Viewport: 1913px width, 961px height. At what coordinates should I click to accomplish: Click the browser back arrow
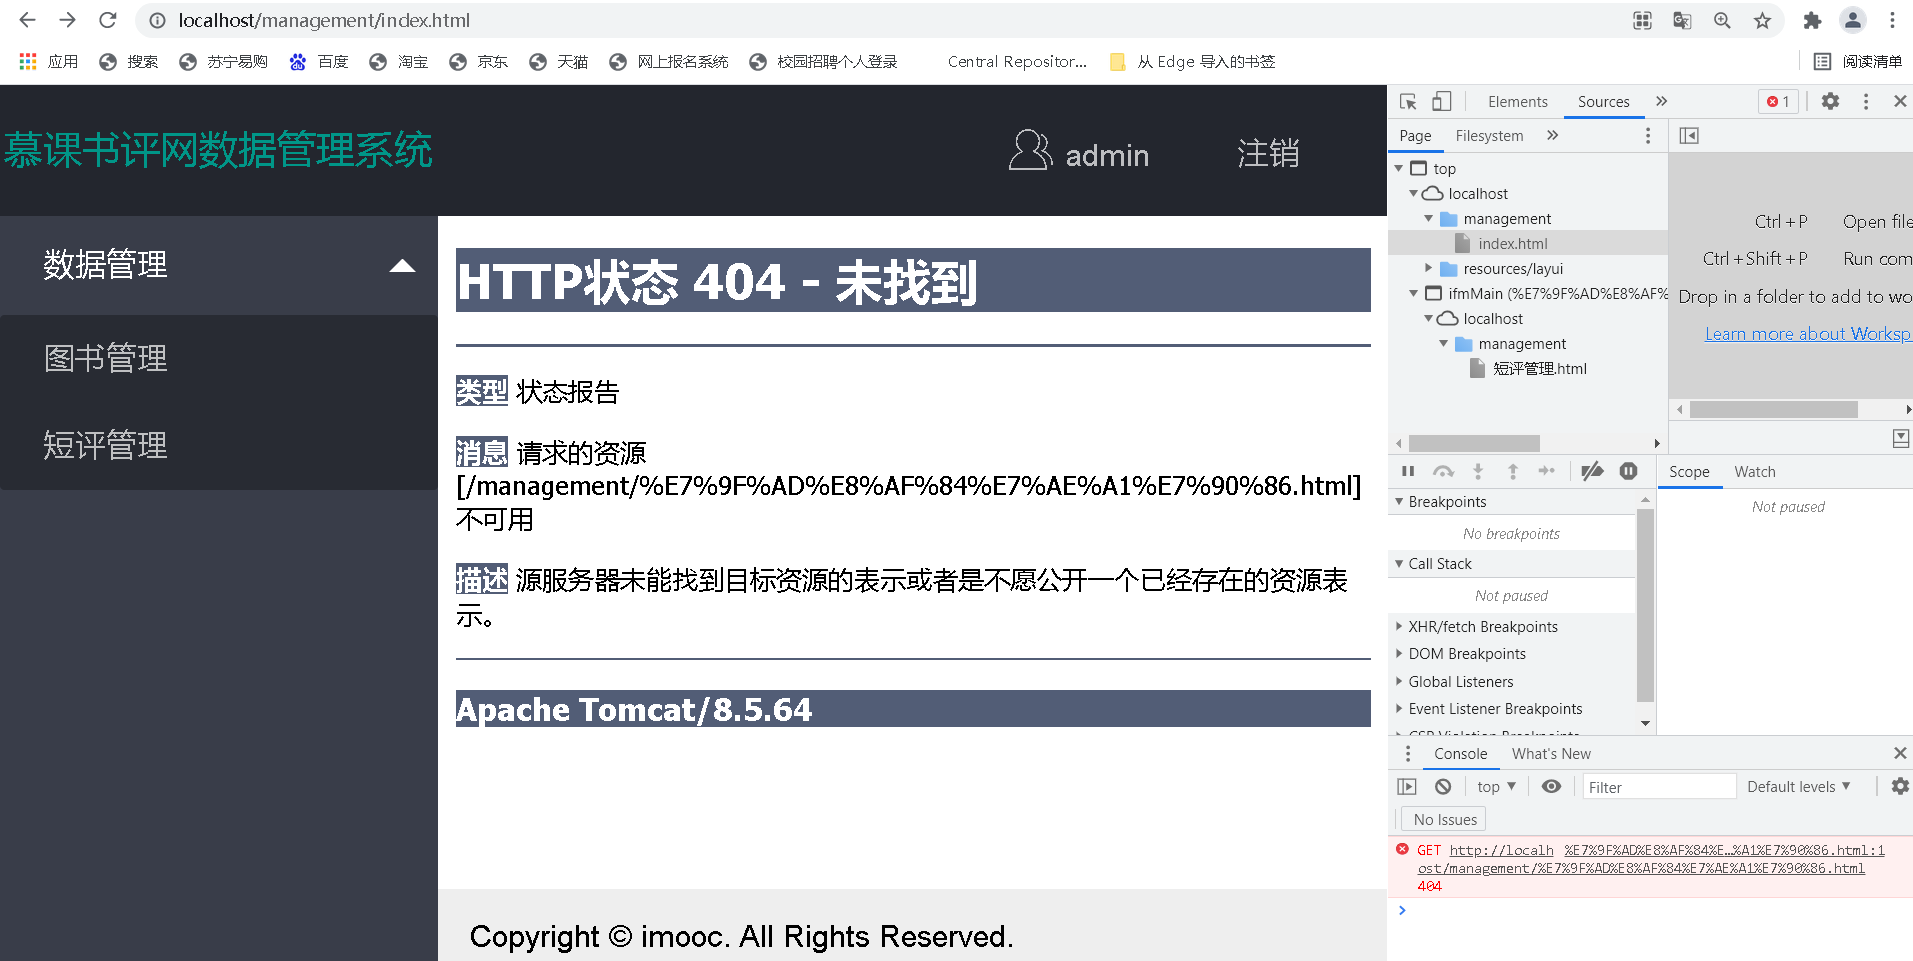point(27,20)
